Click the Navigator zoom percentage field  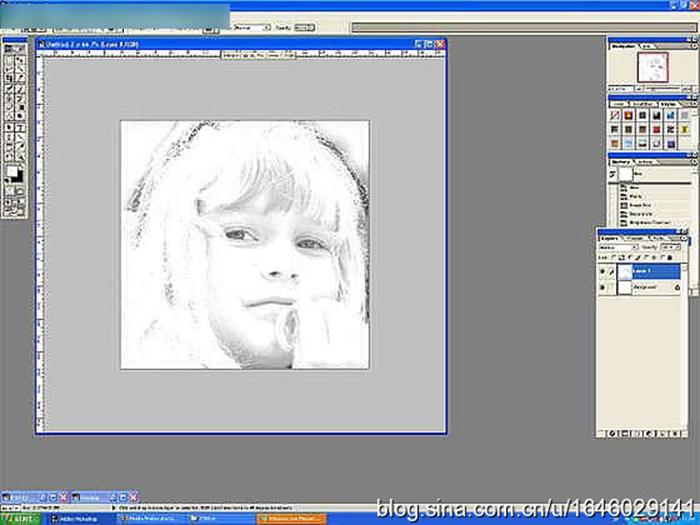tap(621, 89)
